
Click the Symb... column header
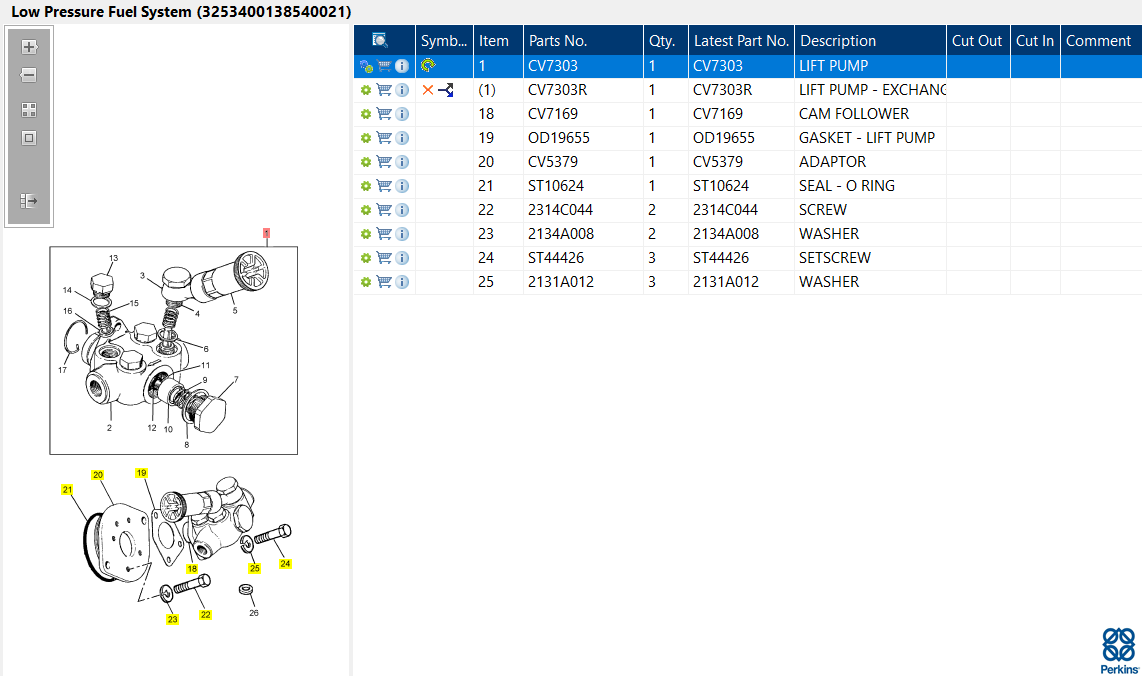pyautogui.click(x=444, y=41)
